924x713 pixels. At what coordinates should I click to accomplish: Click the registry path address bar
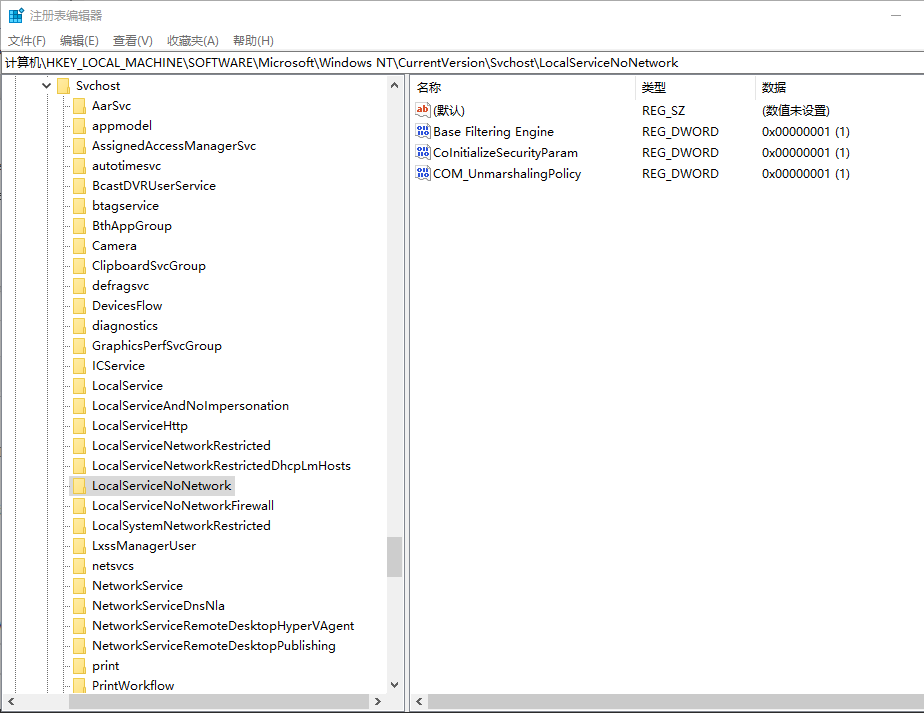point(462,62)
